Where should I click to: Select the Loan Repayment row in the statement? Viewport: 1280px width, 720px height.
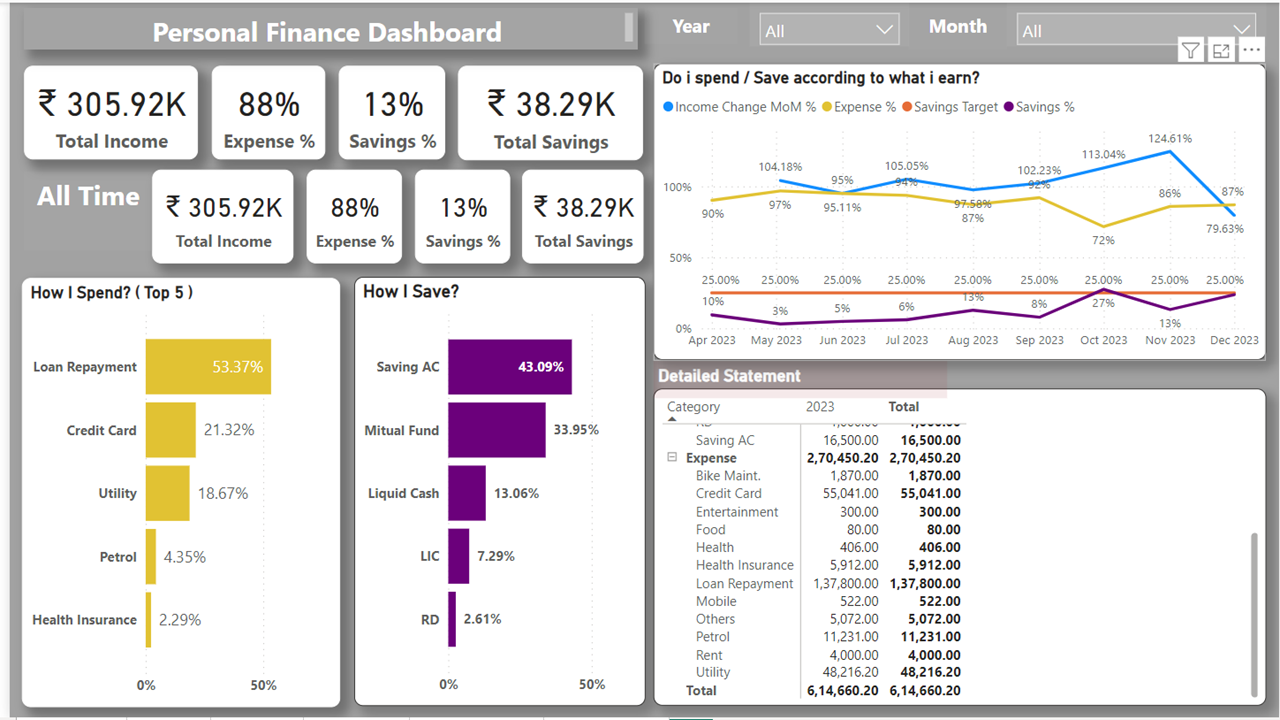click(x=744, y=583)
